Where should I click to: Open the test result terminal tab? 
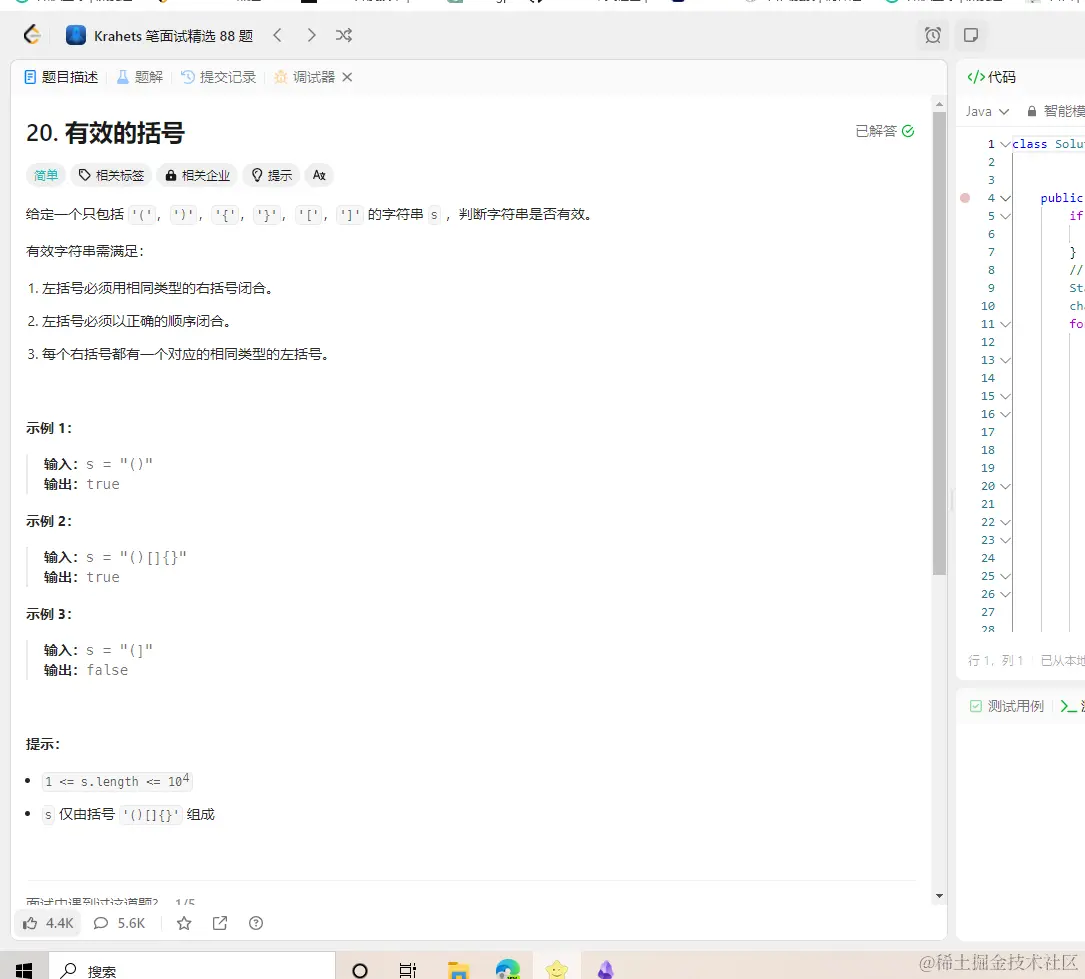[1072, 706]
